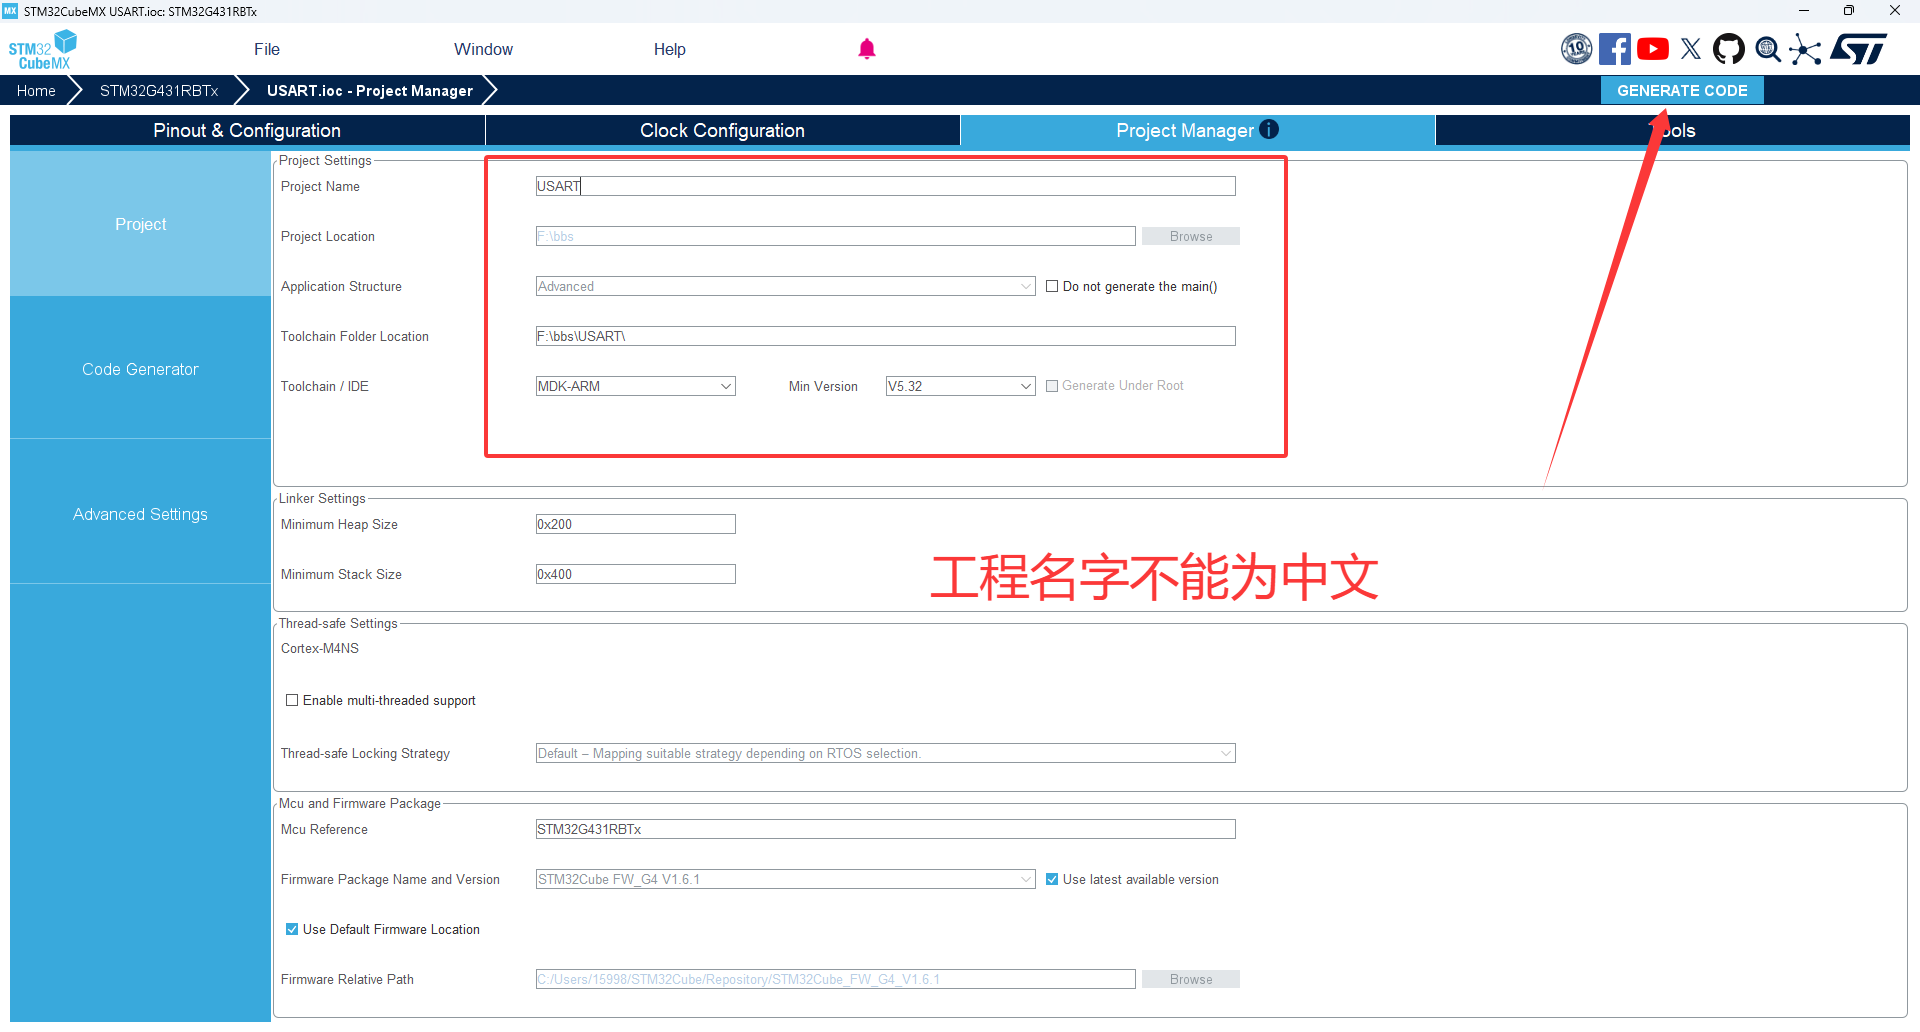Click the STM32CubeMX logo

[x=42, y=49]
